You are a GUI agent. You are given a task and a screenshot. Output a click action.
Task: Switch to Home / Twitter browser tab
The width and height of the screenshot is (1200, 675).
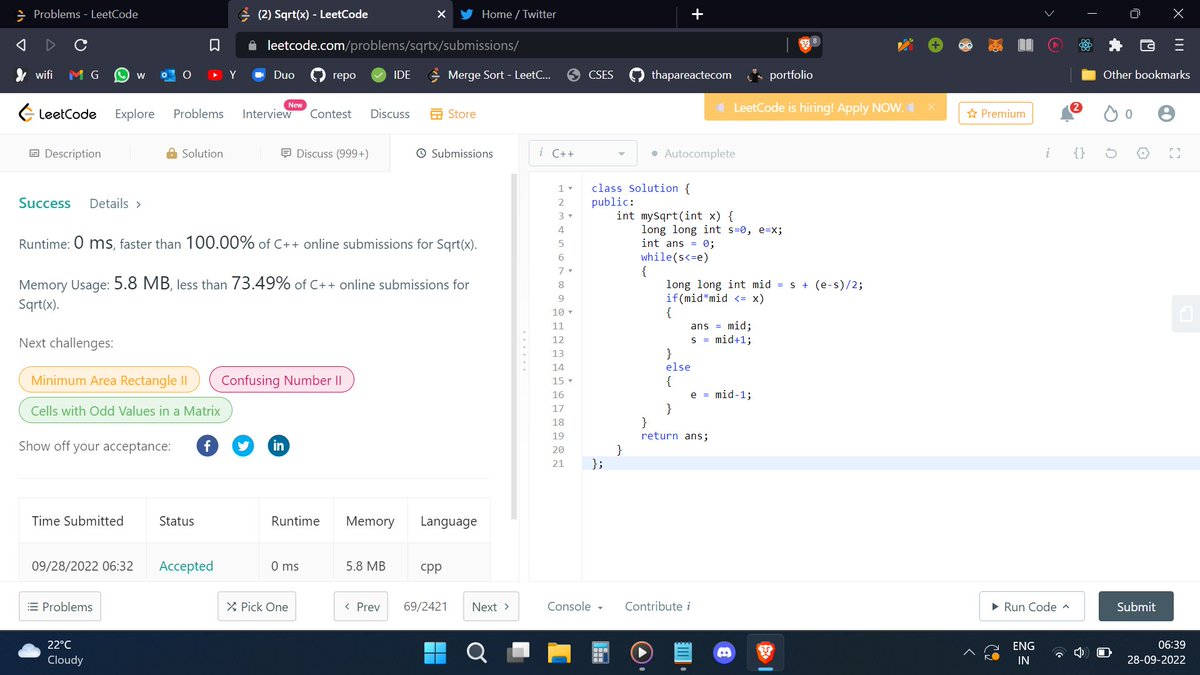tap(565, 14)
